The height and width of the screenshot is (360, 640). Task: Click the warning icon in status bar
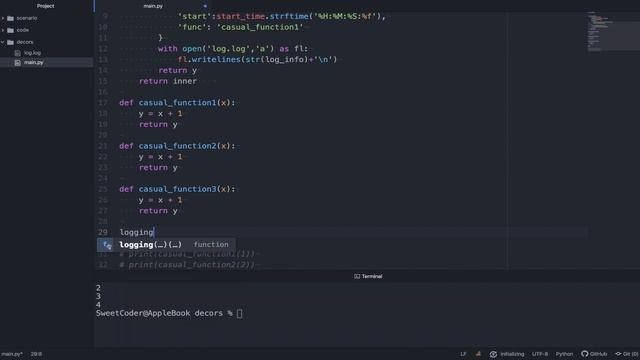[x=478, y=354]
